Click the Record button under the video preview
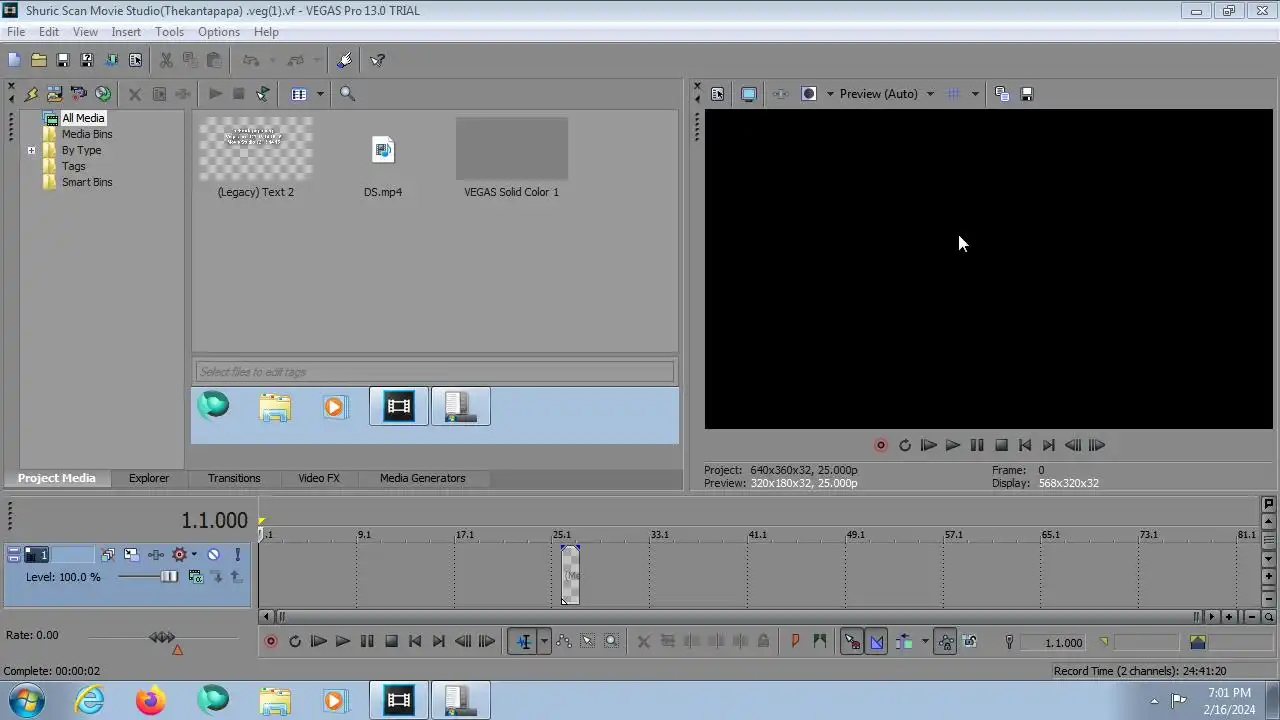1280x720 pixels. point(881,446)
